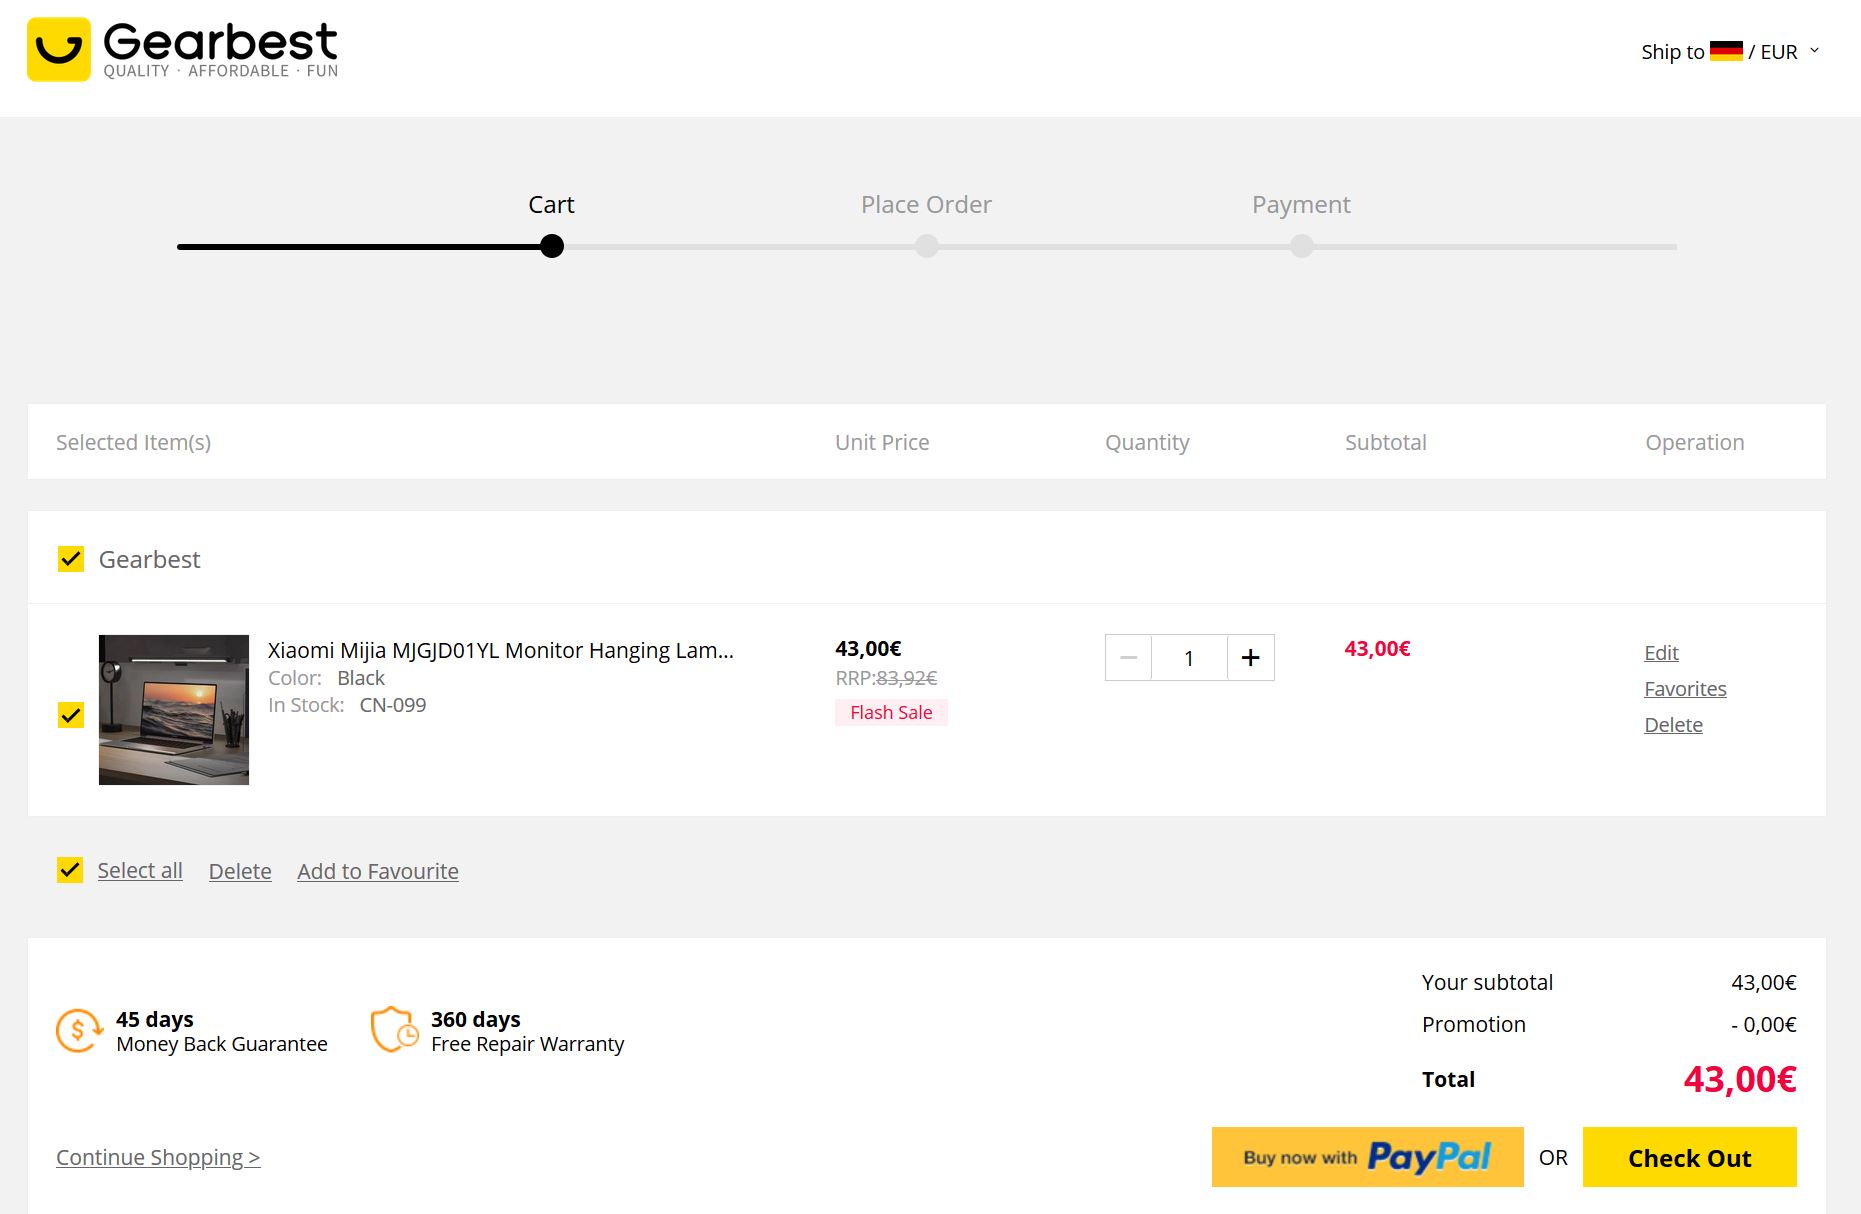Click the 360 days Free Repair Warranty text
Image resolution: width=1861 pixels, height=1214 pixels.
click(527, 1031)
